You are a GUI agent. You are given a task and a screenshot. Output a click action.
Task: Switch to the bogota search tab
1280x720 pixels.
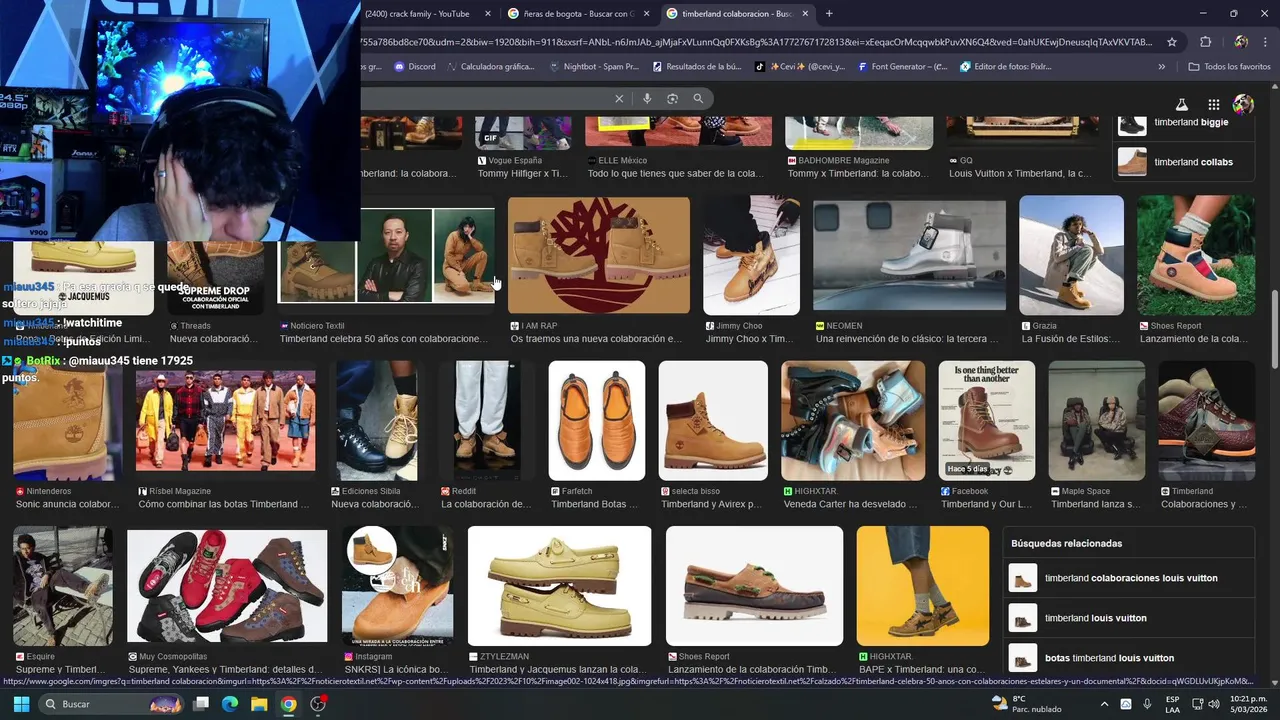tap(577, 14)
